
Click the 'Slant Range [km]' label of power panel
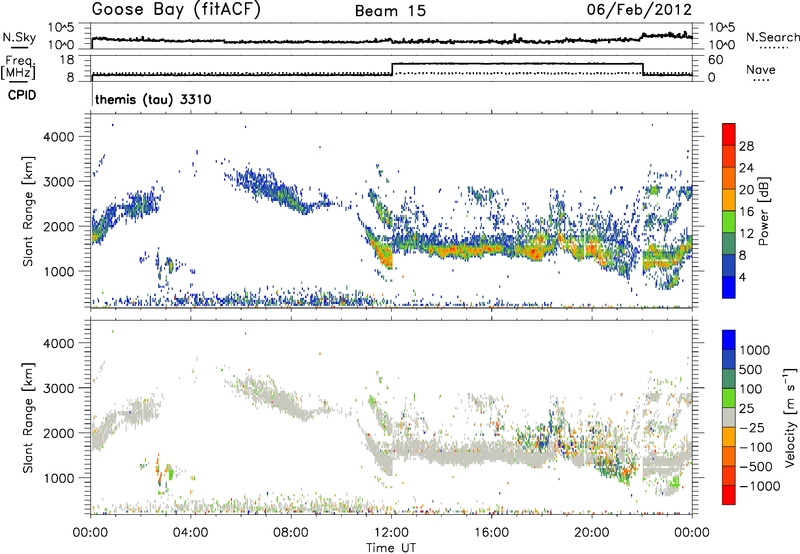(28, 211)
